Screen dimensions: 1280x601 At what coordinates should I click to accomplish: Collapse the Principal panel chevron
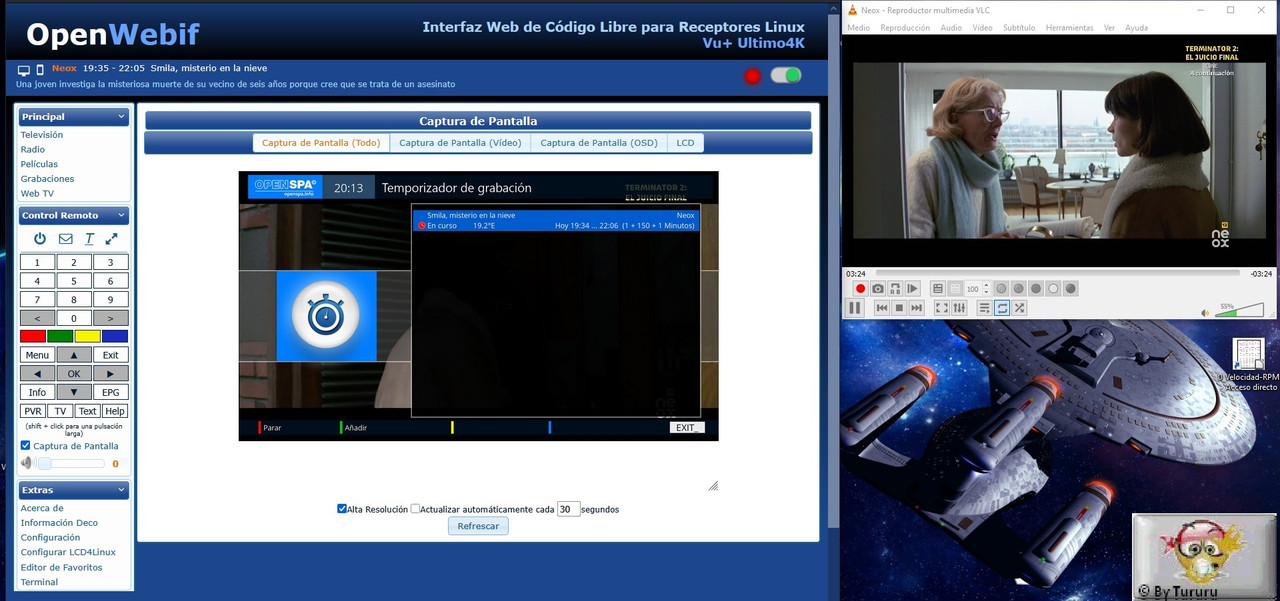[x=121, y=117]
